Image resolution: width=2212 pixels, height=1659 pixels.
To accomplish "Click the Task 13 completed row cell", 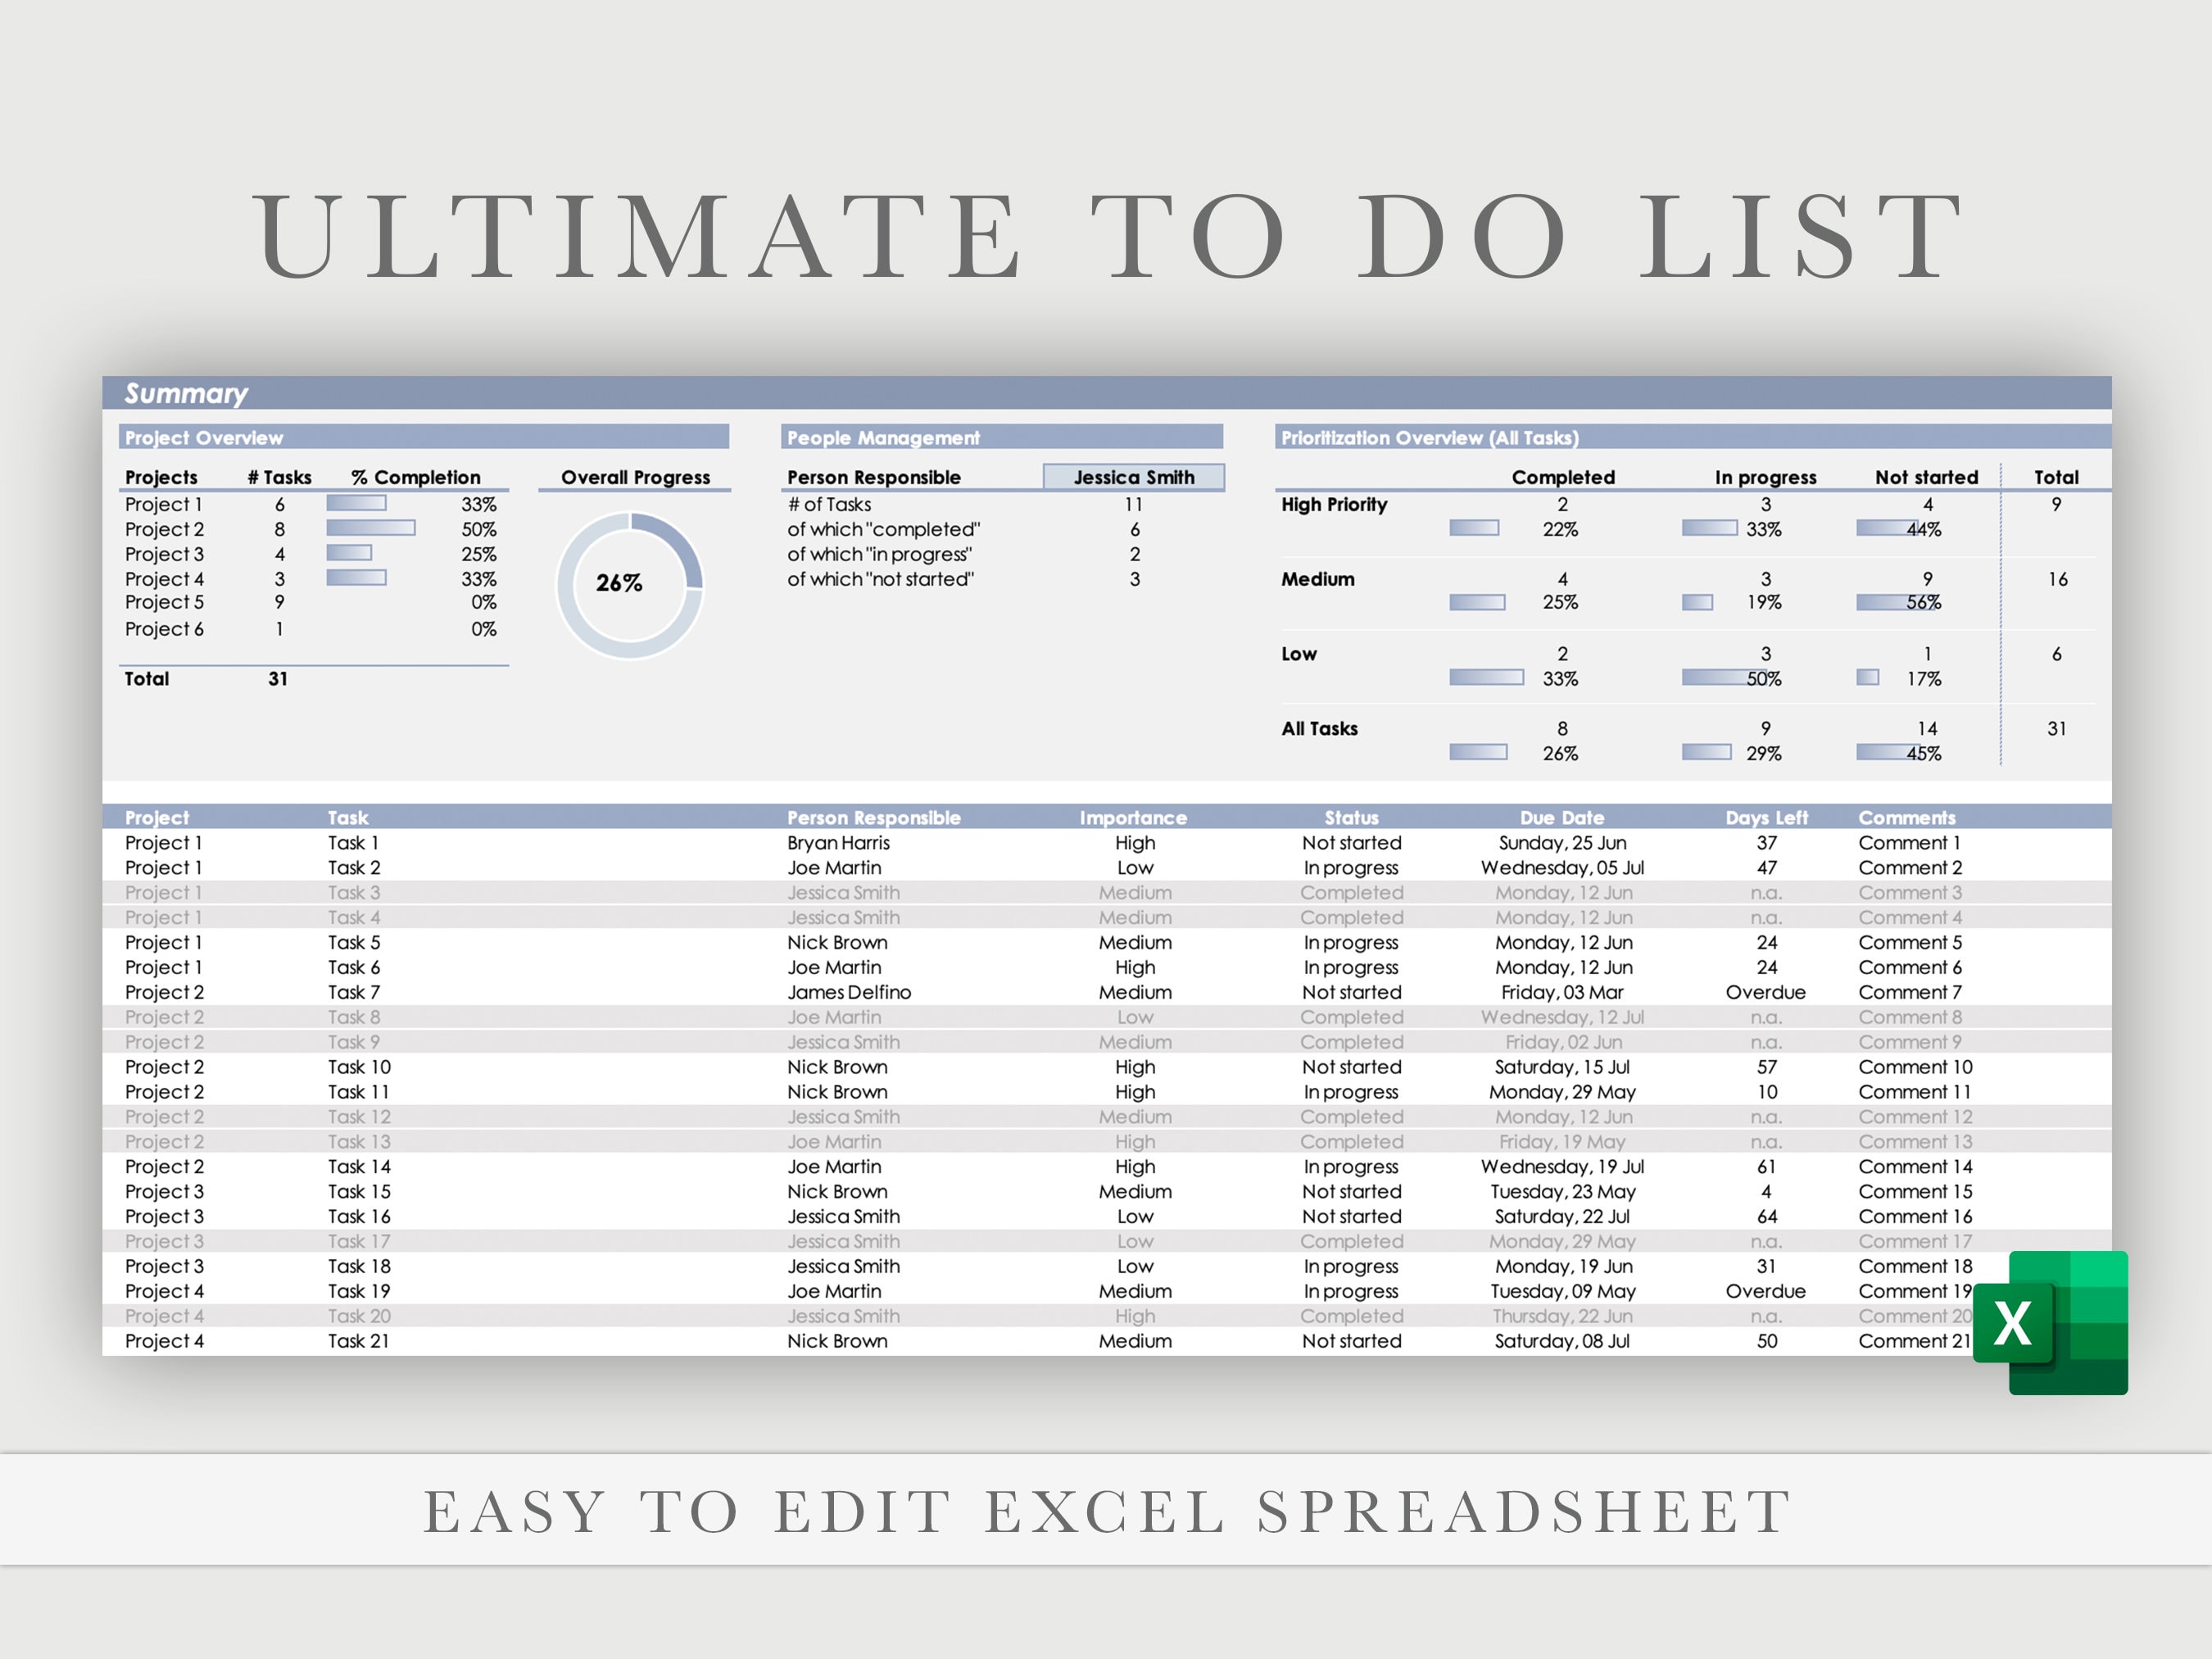I will [359, 1142].
